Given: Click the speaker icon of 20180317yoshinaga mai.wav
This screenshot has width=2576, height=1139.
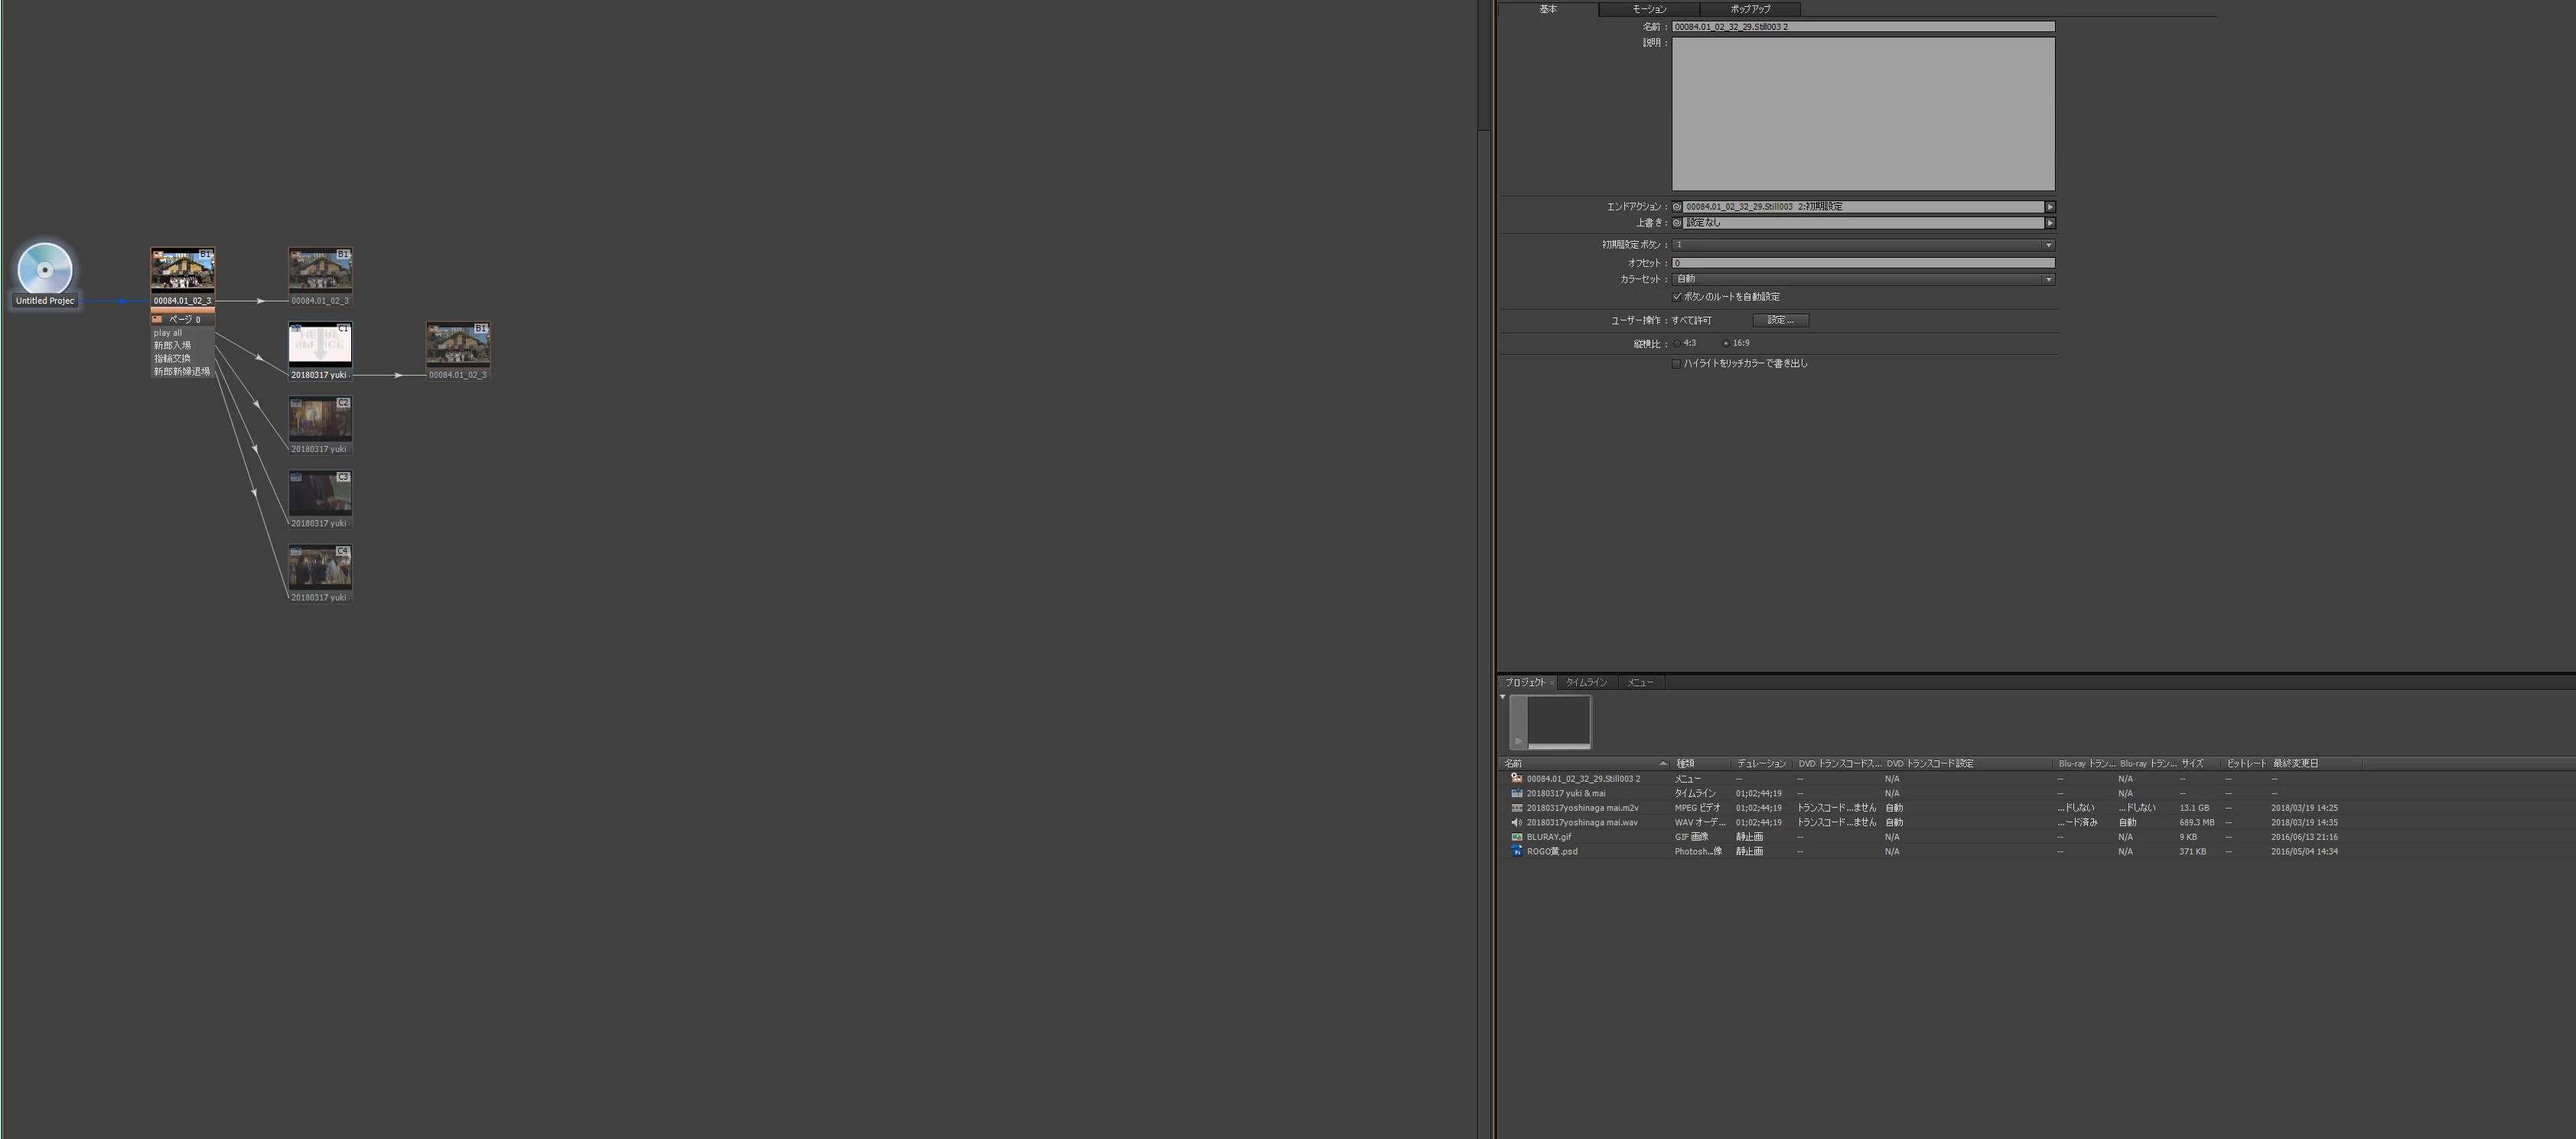Looking at the screenshot, I should 1516,822.
